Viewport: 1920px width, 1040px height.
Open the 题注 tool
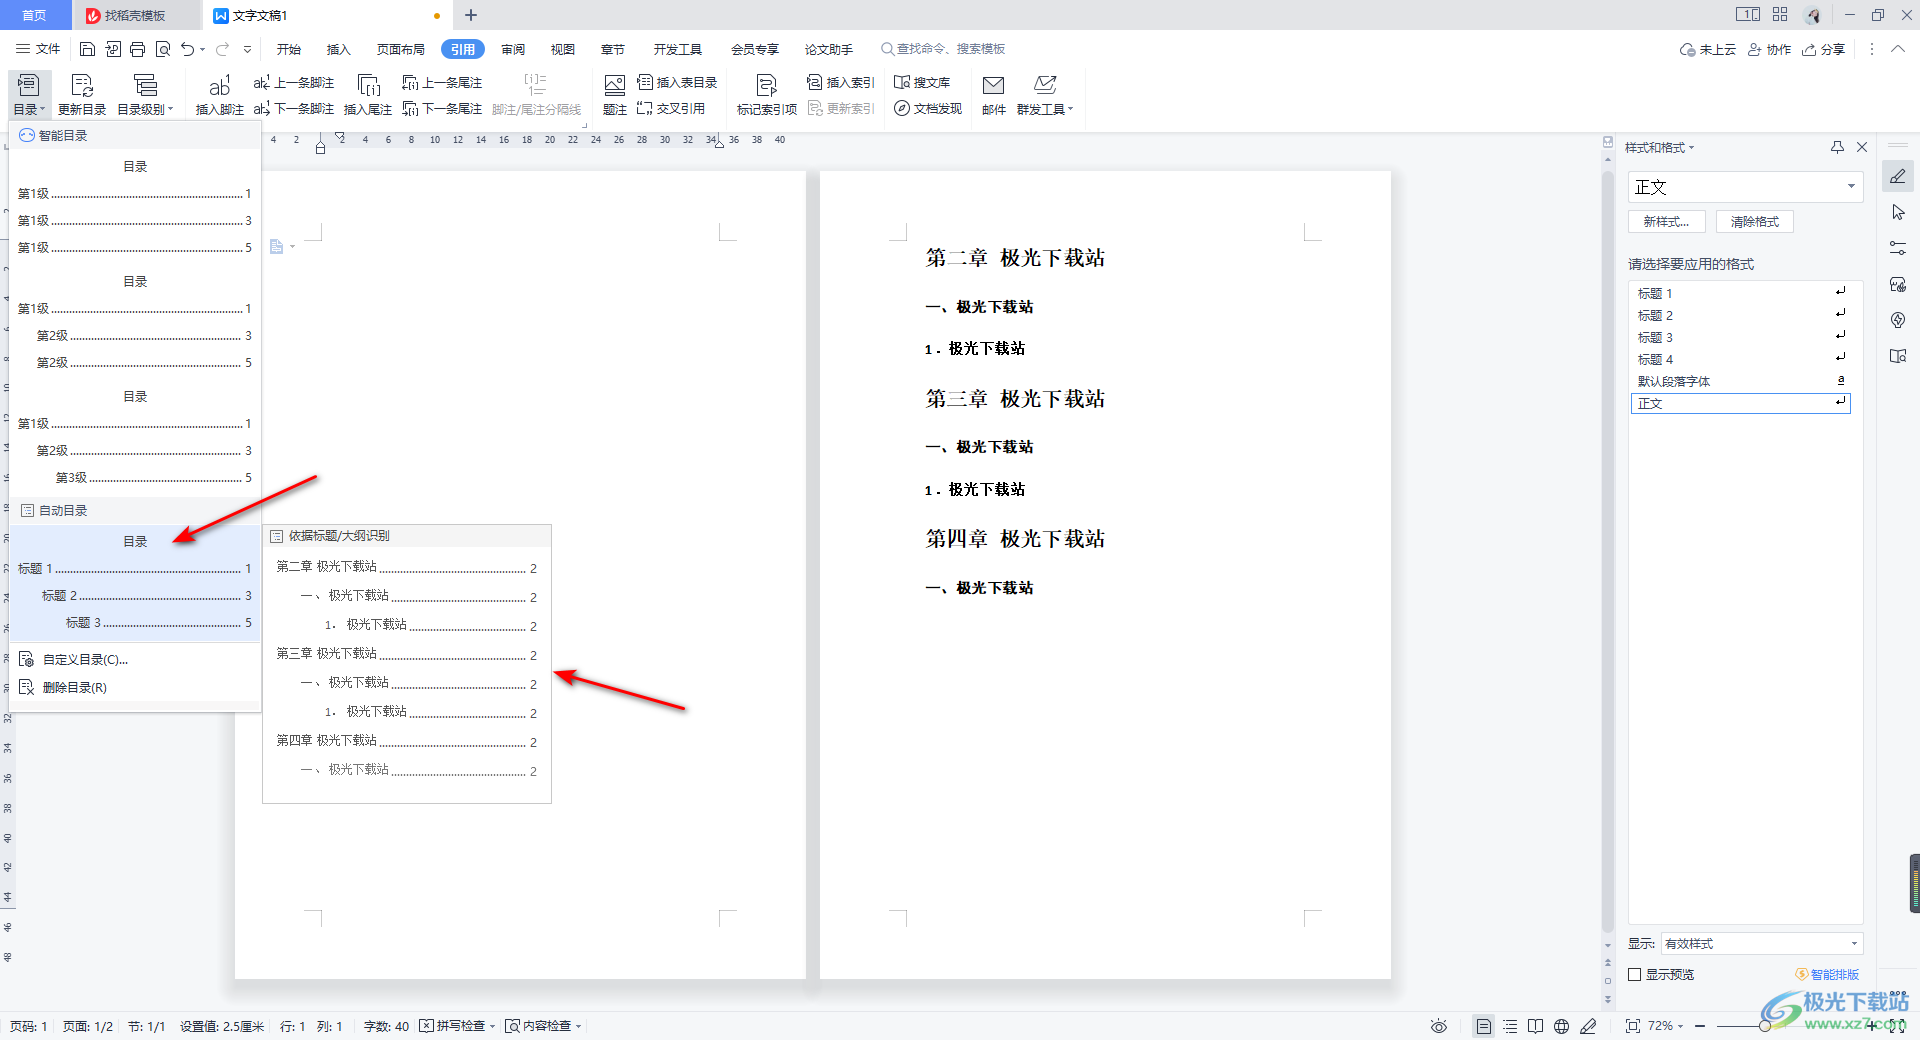[x=614, y=93]
